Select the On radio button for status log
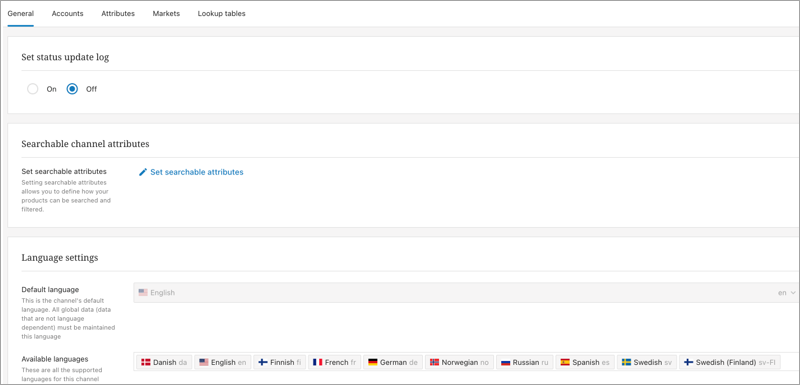The image size is (800, 385). tap(33, 89)
